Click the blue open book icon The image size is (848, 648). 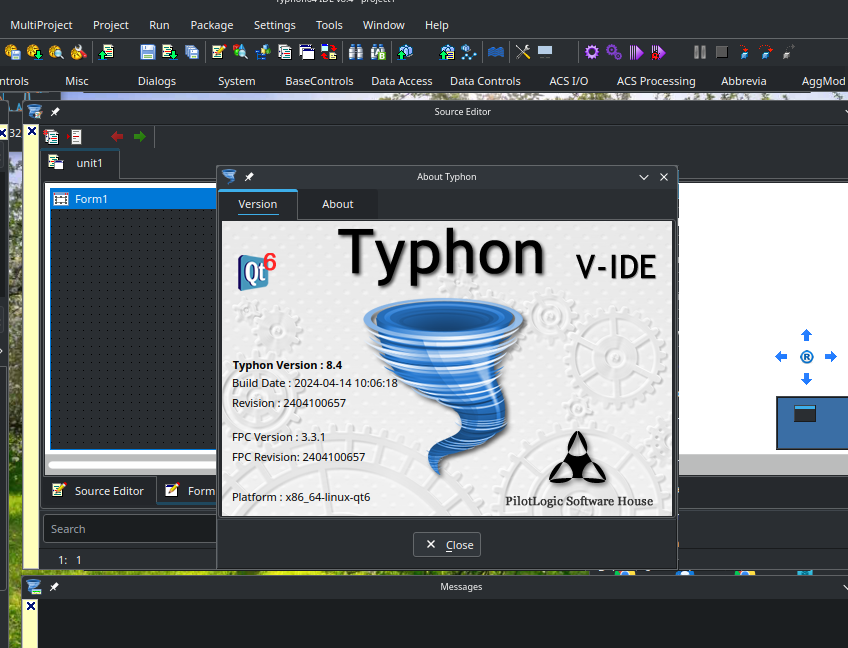click(x=496, y=52)
